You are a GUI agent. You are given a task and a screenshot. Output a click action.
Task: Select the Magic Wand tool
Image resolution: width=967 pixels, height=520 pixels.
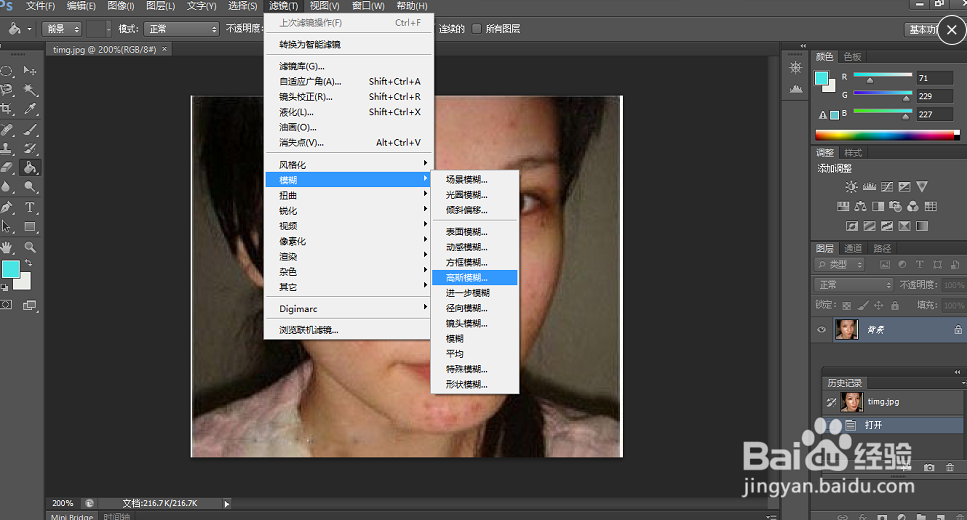tap(30, 90)
